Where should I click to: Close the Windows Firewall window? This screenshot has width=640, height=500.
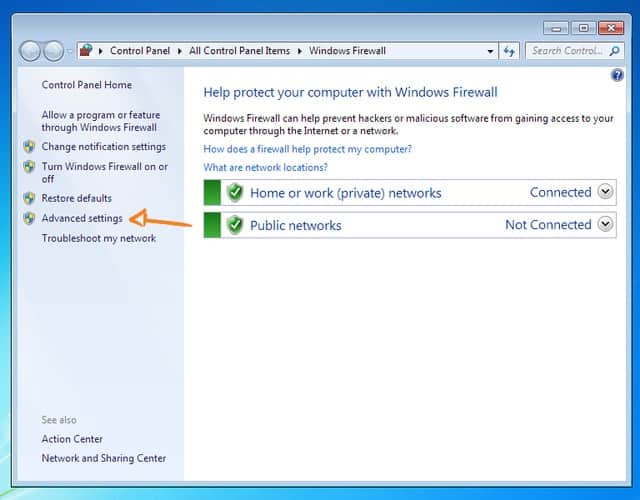pos(611,28)
